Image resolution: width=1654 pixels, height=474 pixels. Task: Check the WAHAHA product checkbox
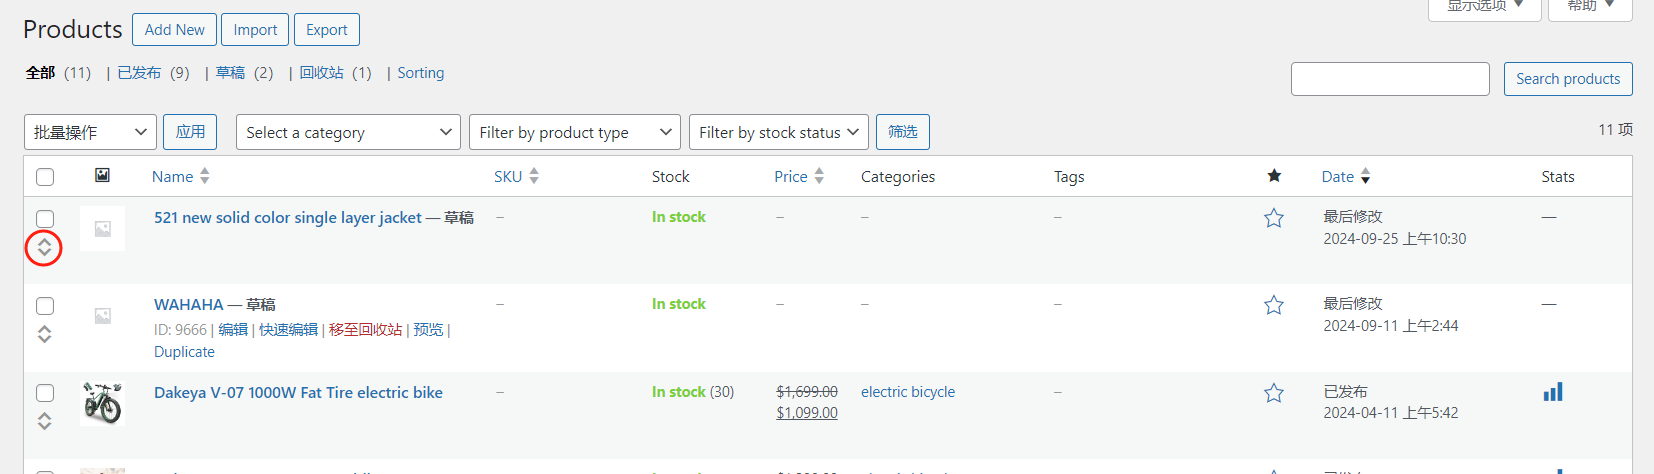point(45,306)
